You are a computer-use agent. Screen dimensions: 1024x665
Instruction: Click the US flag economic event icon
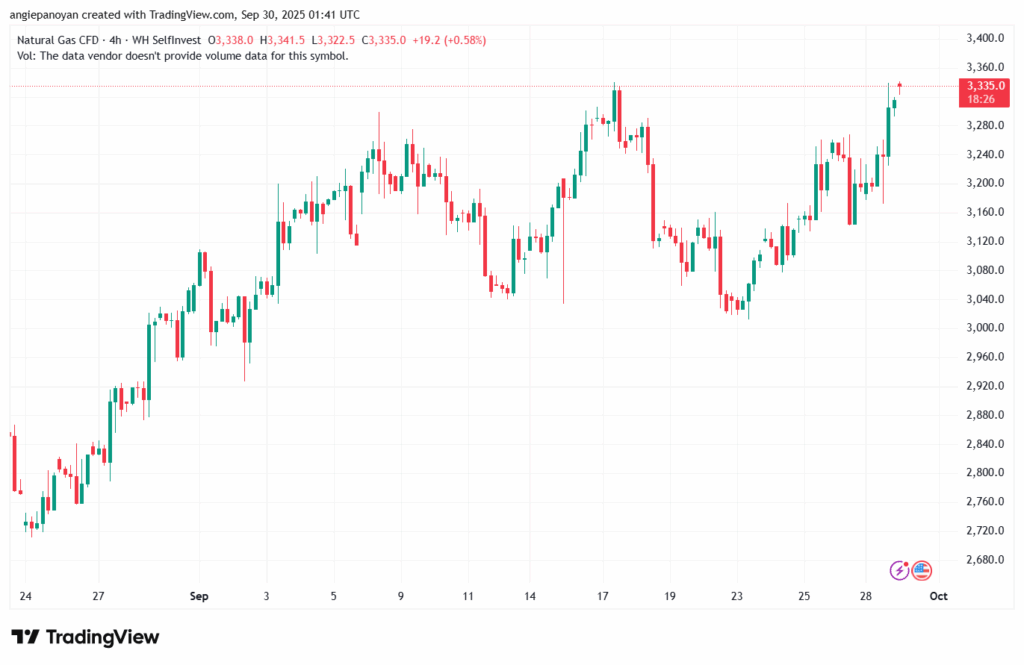click(x=921, y=570)
